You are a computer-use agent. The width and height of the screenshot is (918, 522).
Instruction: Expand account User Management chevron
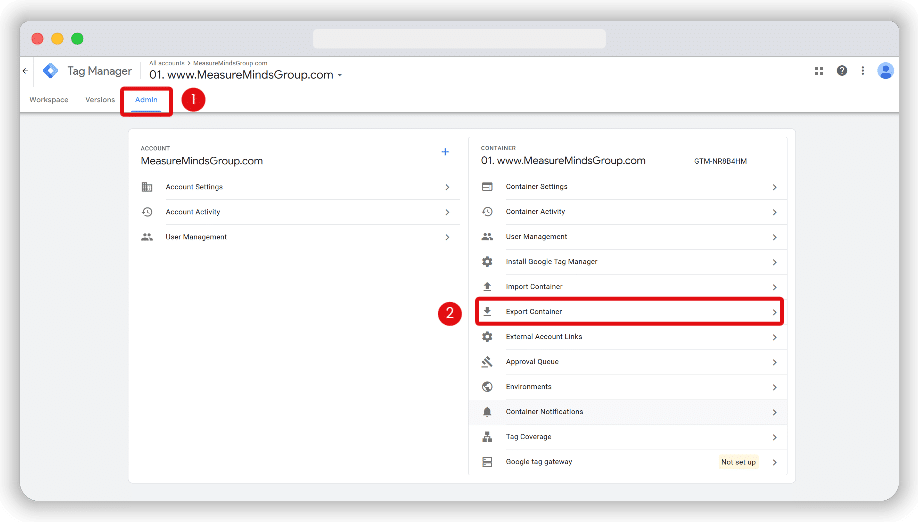[447, 238]
